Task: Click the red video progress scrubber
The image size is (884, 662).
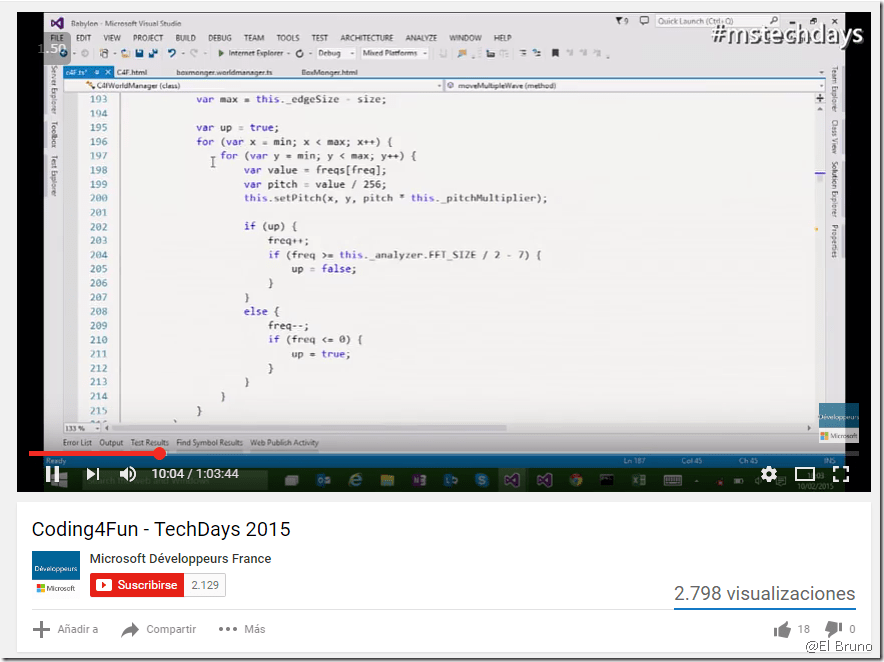Action: (159, 454)
